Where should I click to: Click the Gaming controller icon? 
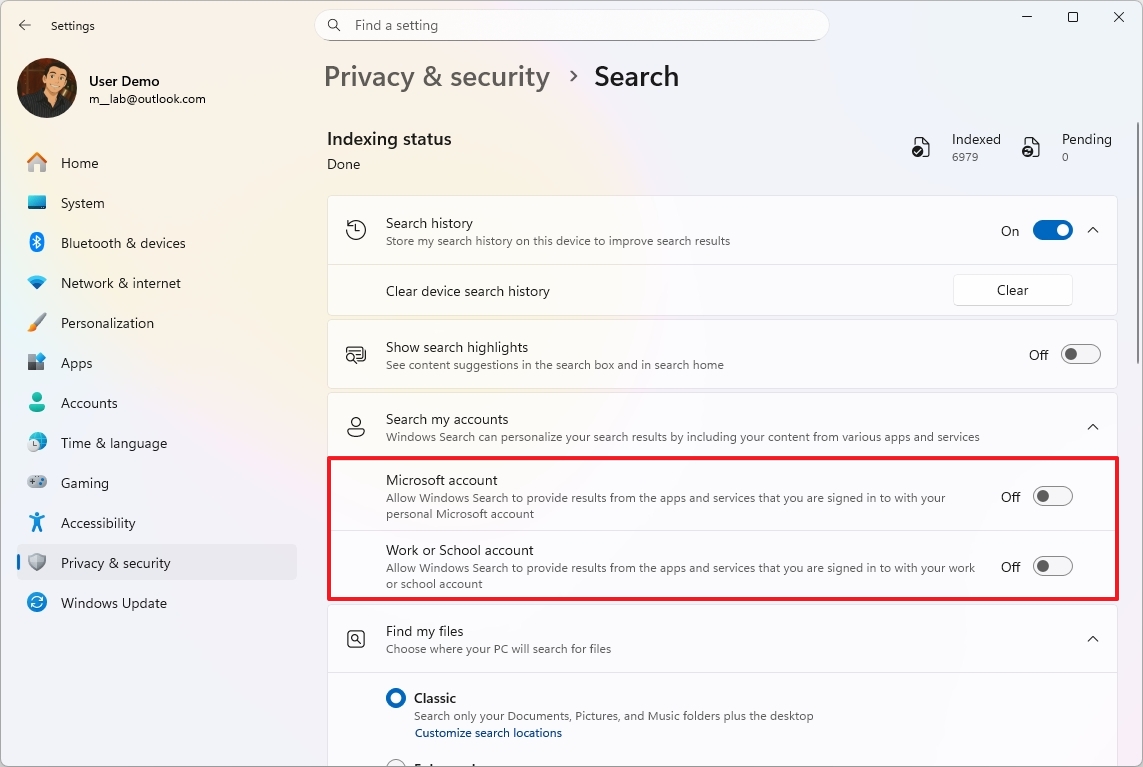(x=37, y=483)
